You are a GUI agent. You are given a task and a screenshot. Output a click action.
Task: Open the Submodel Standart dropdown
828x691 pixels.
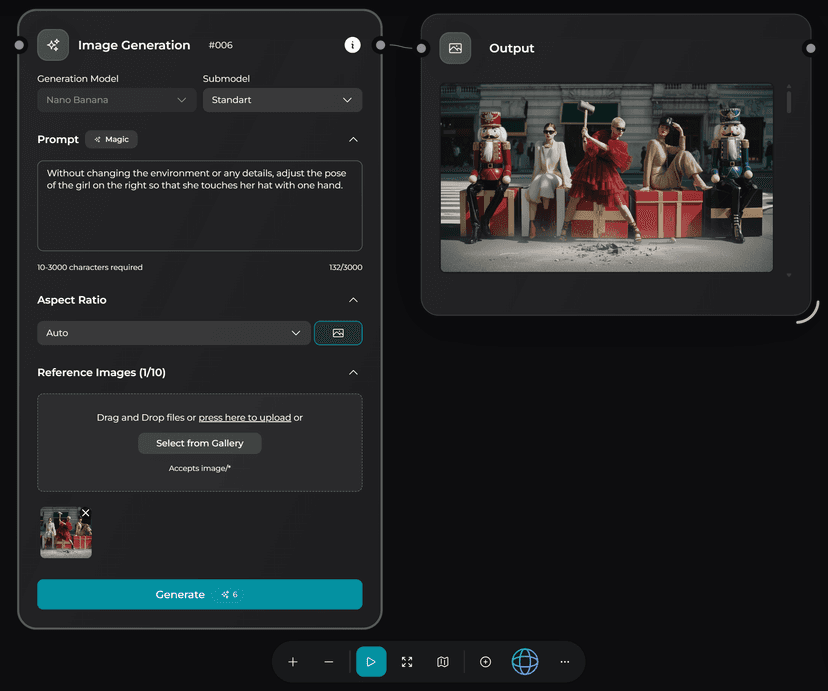(282, 100)
